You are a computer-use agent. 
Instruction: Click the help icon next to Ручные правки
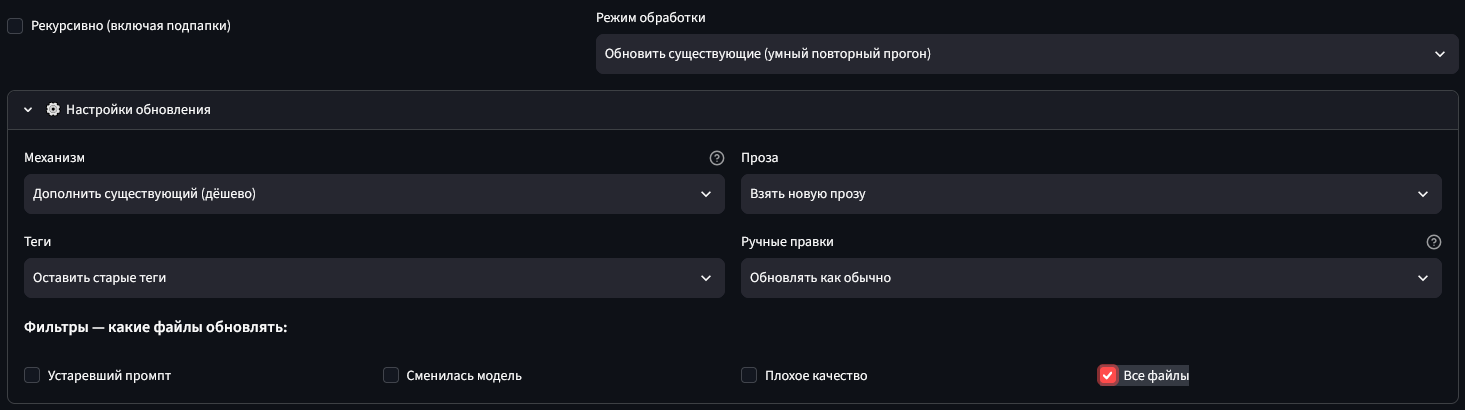click(1433, 242)
